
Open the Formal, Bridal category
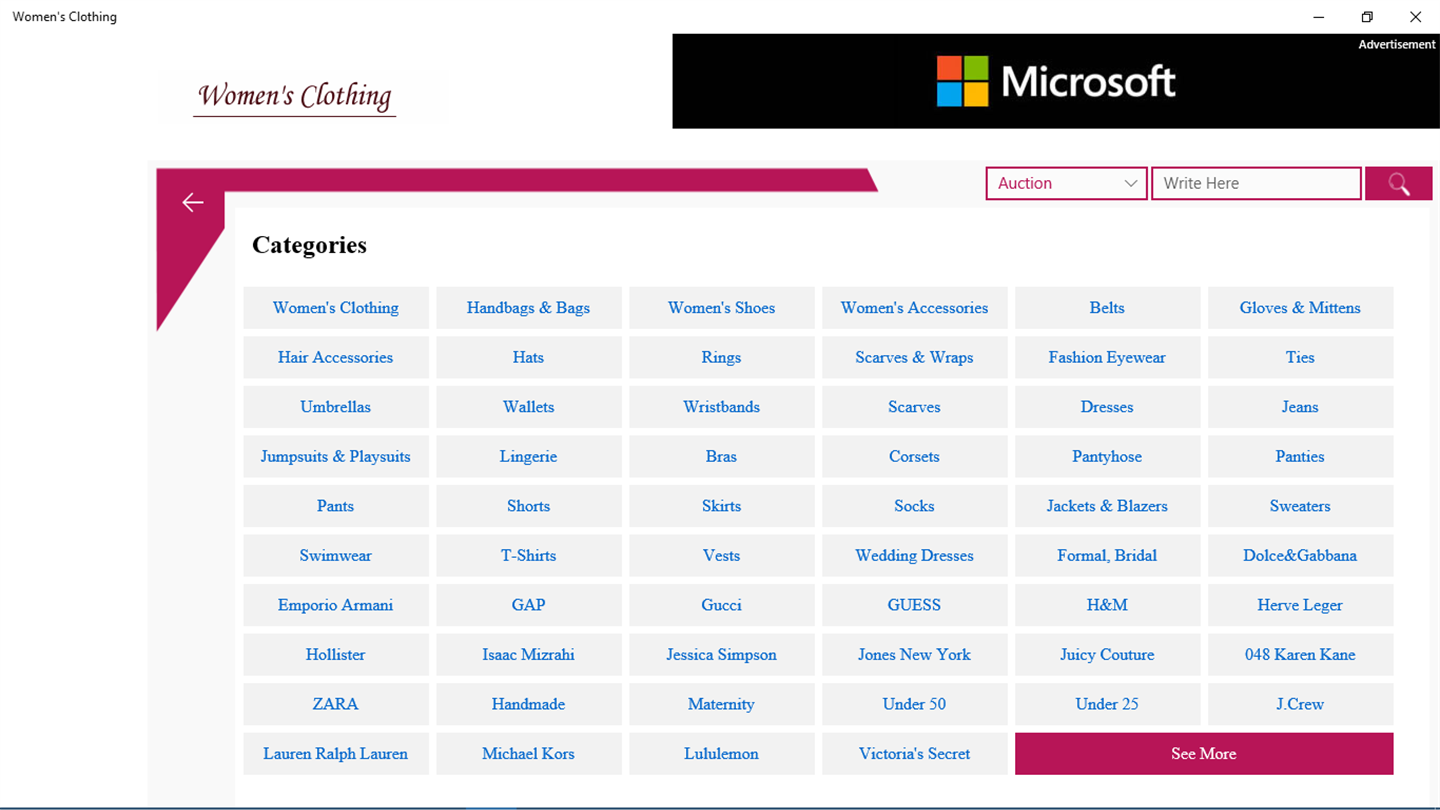(1108, 556)
